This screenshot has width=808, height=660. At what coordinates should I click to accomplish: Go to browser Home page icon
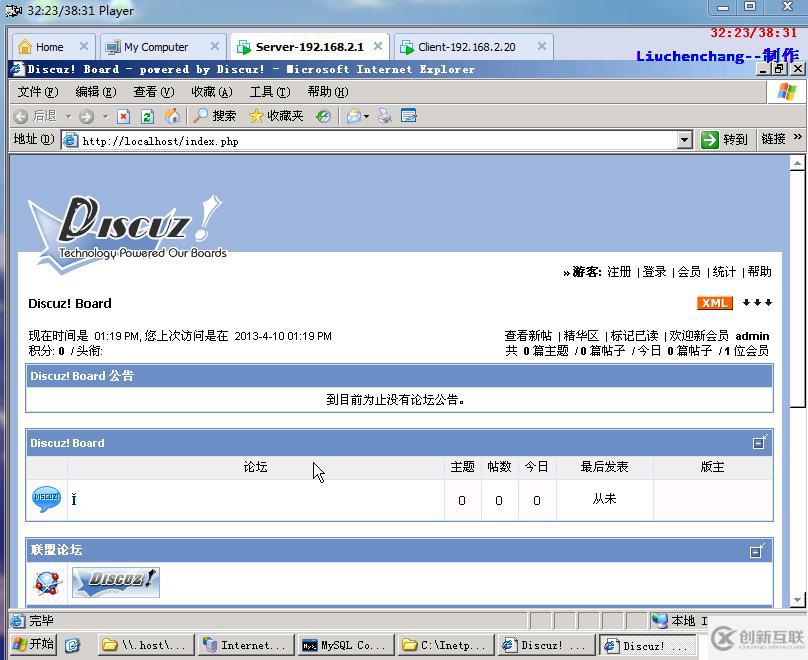(x=172, y=116)
